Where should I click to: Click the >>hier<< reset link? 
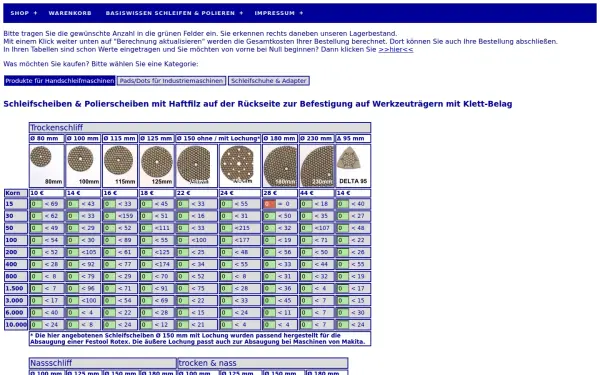(x=396, y=49)
